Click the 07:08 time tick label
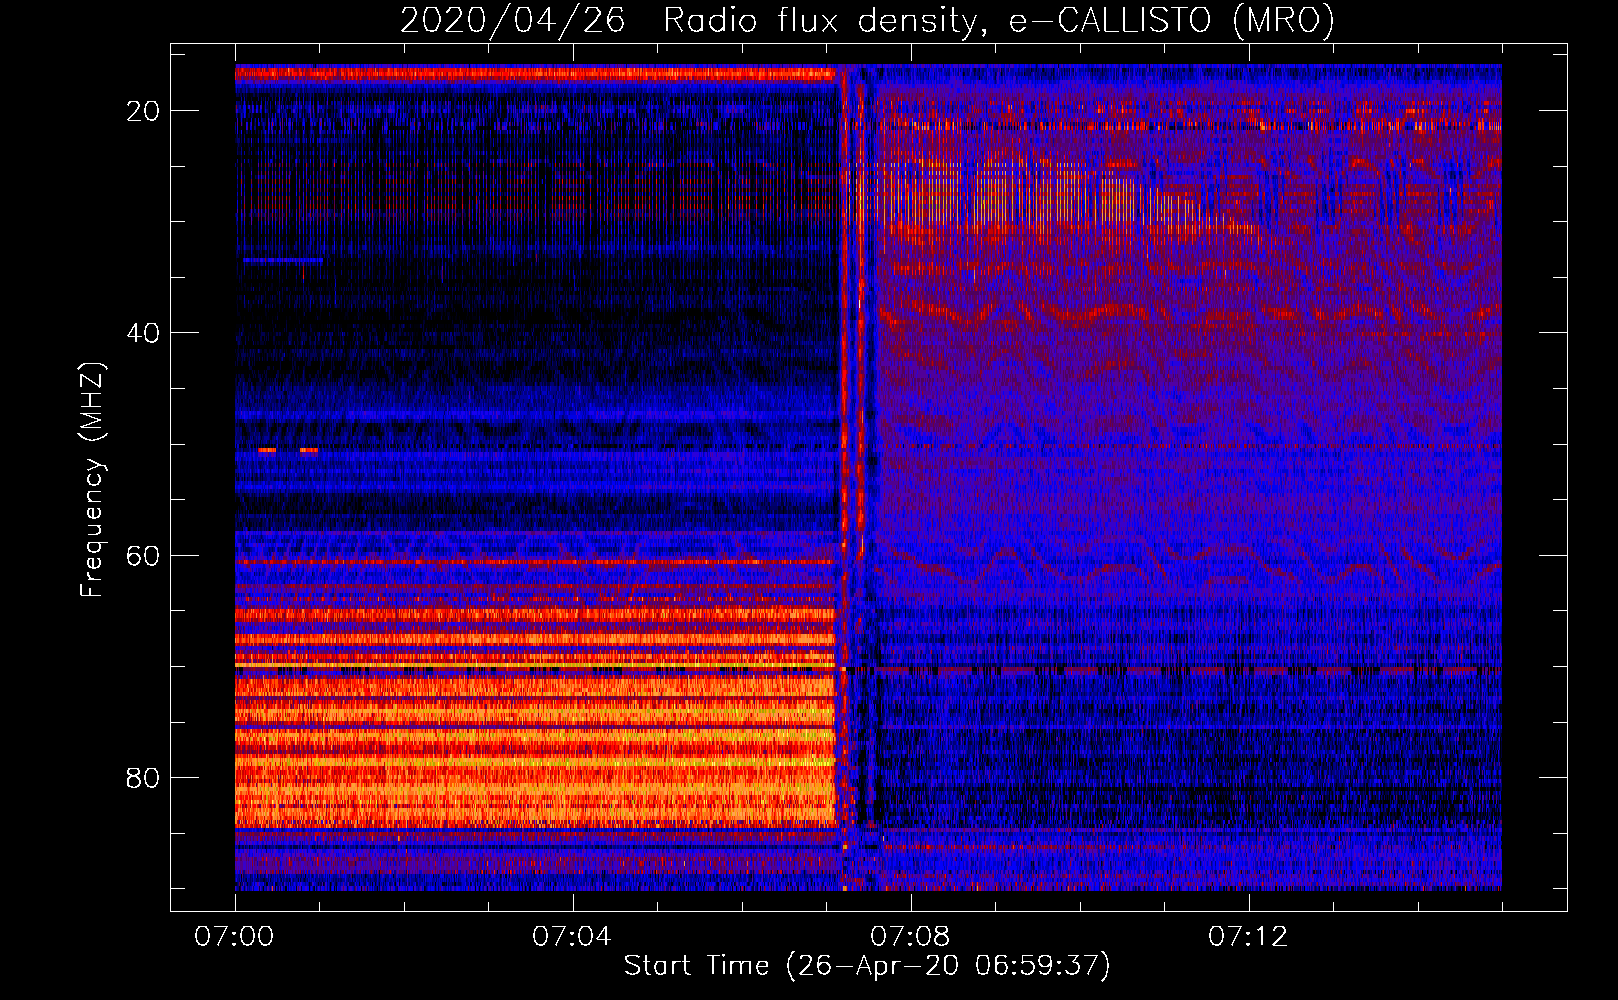Image resolution: width=1618 pixels, height=1000 pixels. click(x=910, y=937)
